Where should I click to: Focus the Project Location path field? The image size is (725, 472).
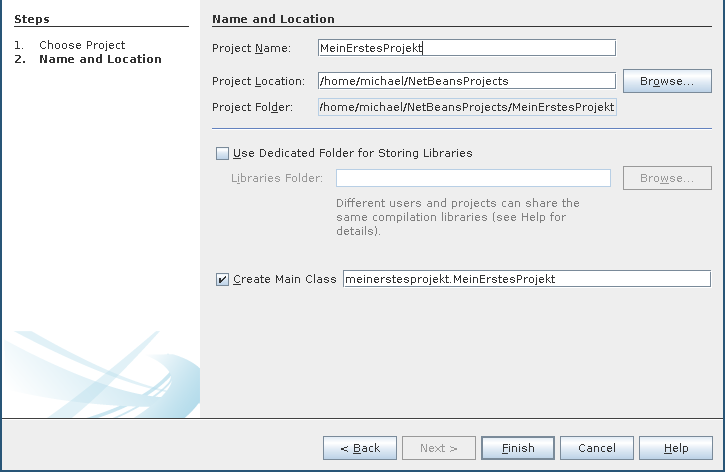tap(466, 81)
